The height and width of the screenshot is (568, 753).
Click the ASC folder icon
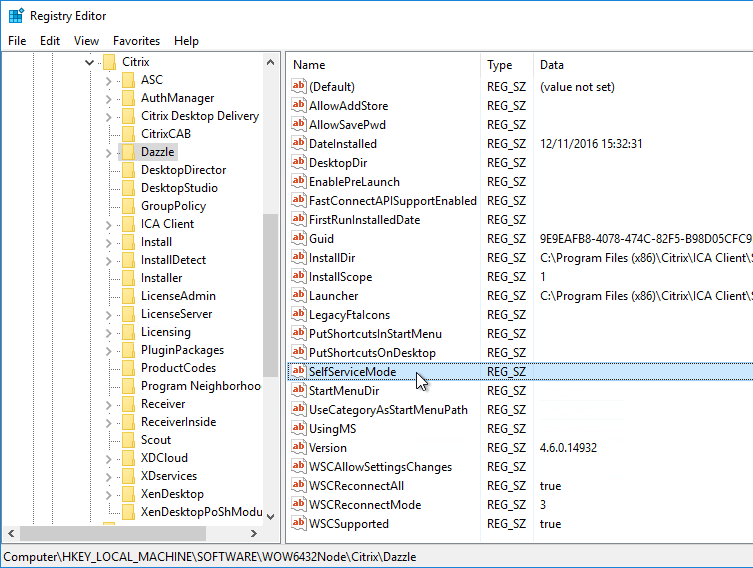click(128, 80)
